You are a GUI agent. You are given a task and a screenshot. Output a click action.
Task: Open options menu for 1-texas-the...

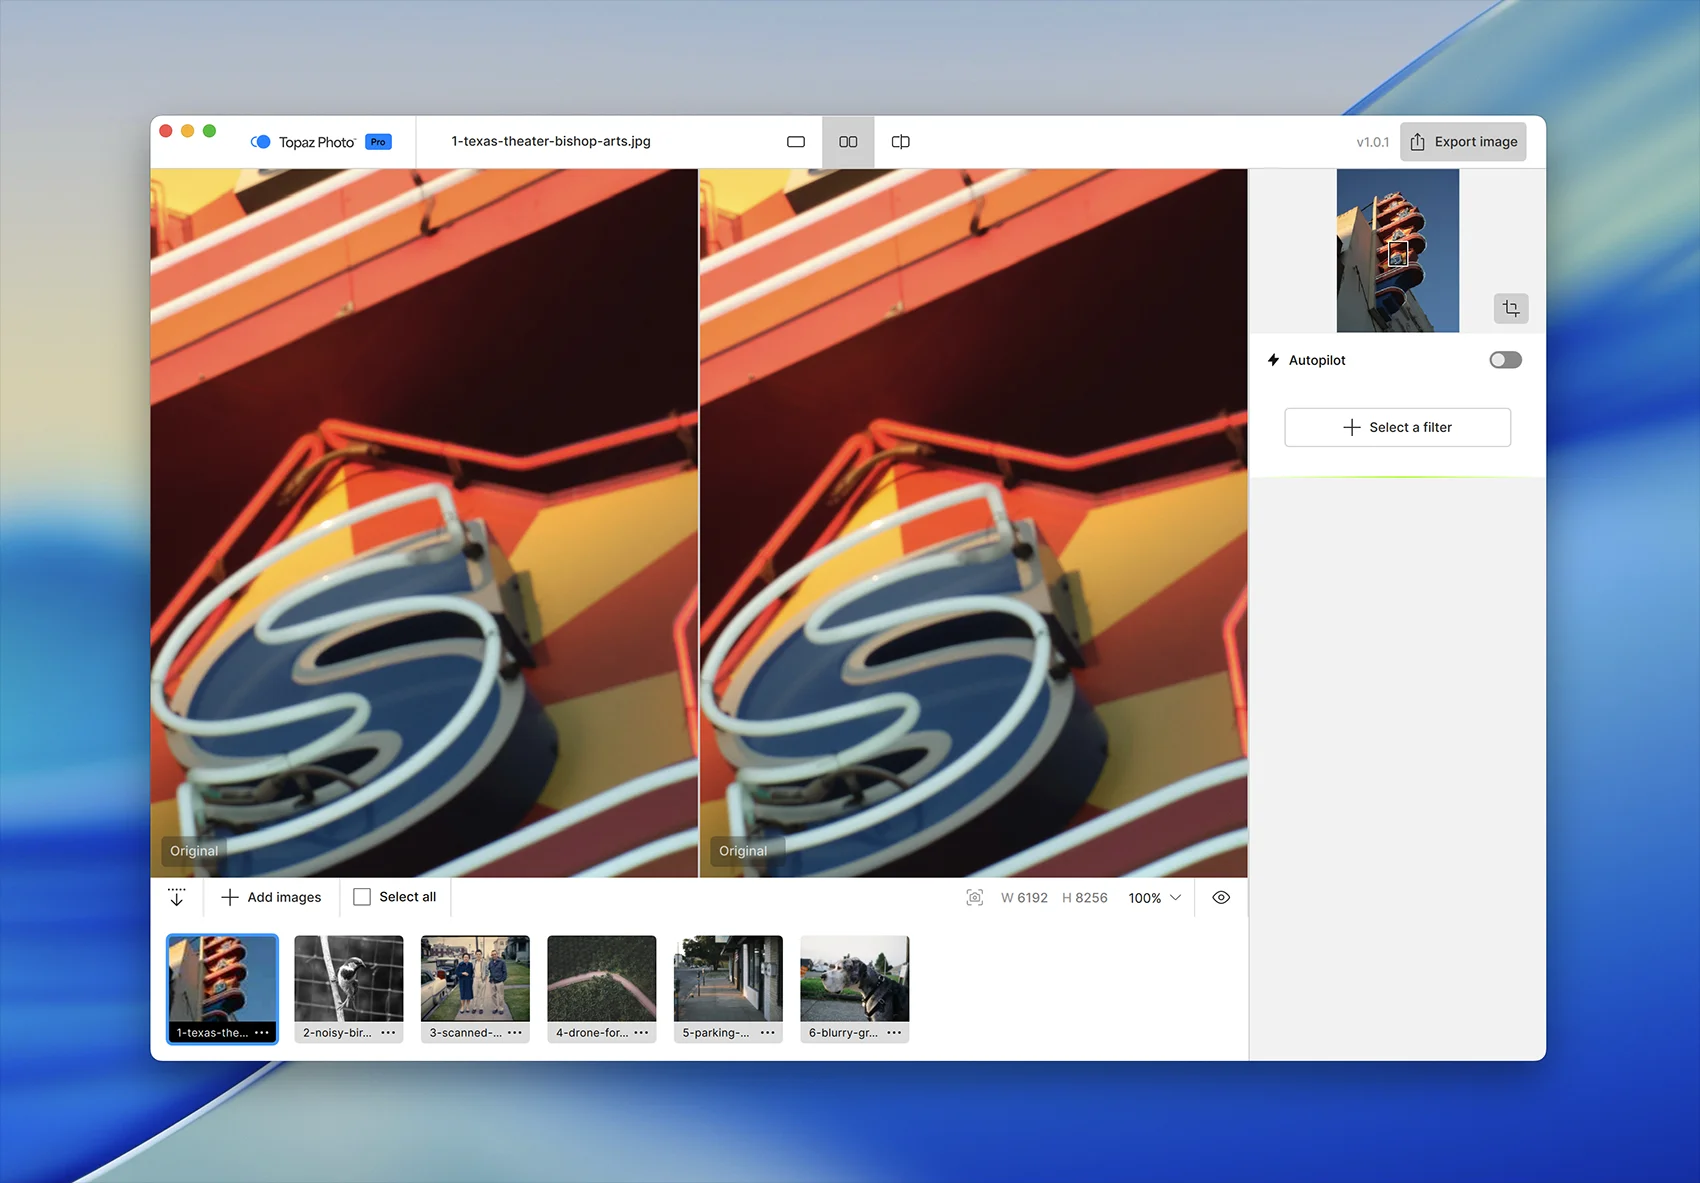tap(262, 1033)
